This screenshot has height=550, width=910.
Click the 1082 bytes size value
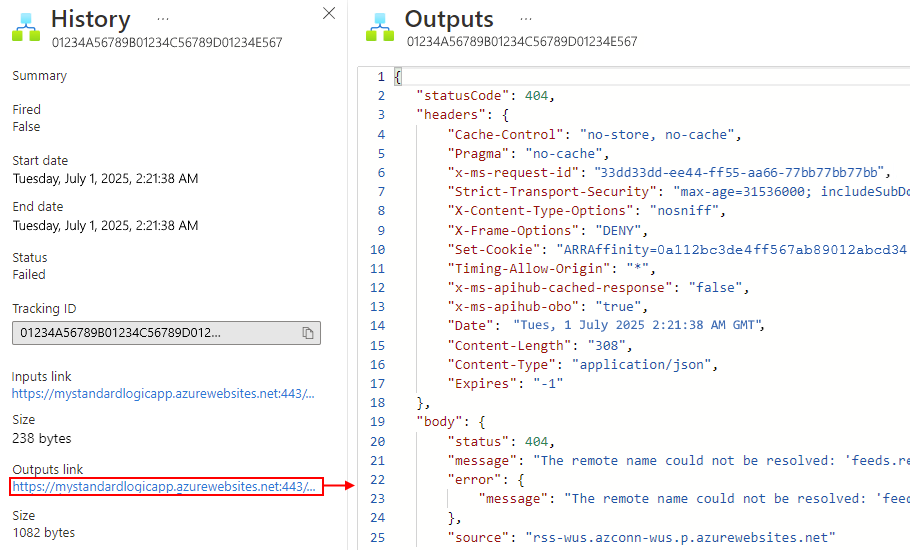[44, 533]
